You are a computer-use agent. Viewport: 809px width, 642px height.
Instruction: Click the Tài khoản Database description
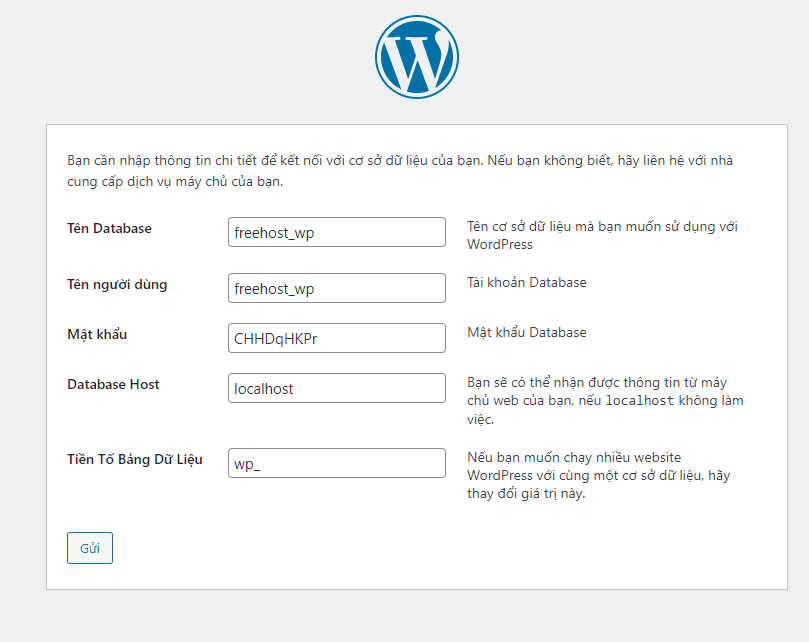pos(527,282)
